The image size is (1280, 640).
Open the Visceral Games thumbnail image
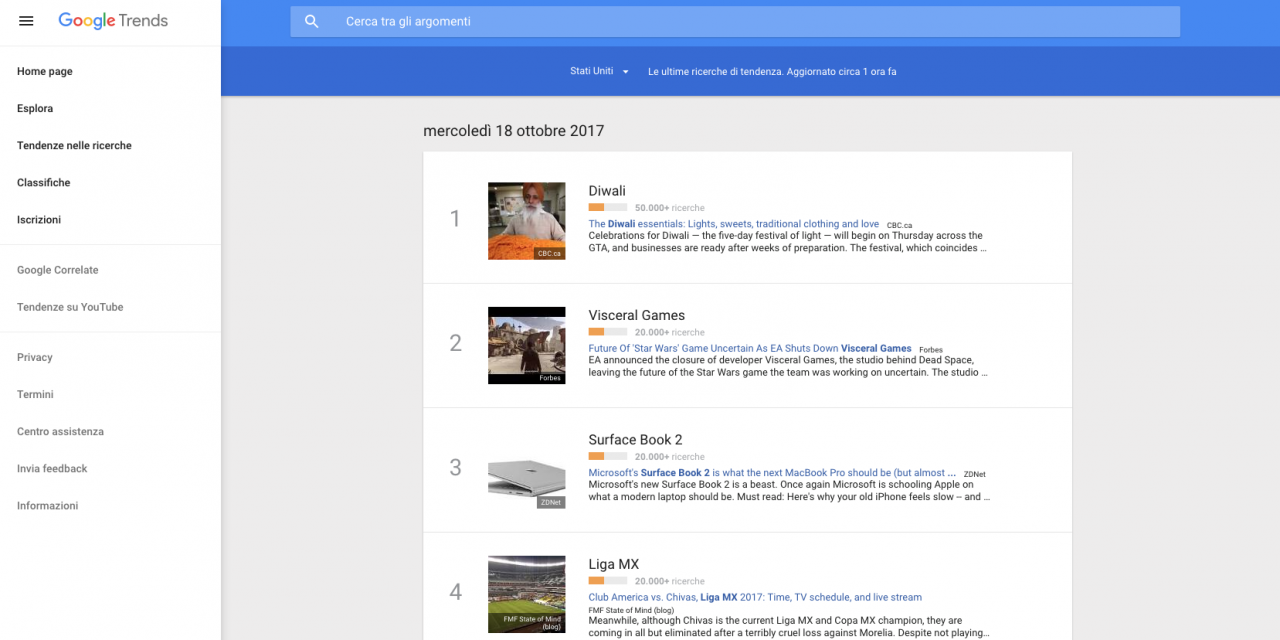(527, 345)
